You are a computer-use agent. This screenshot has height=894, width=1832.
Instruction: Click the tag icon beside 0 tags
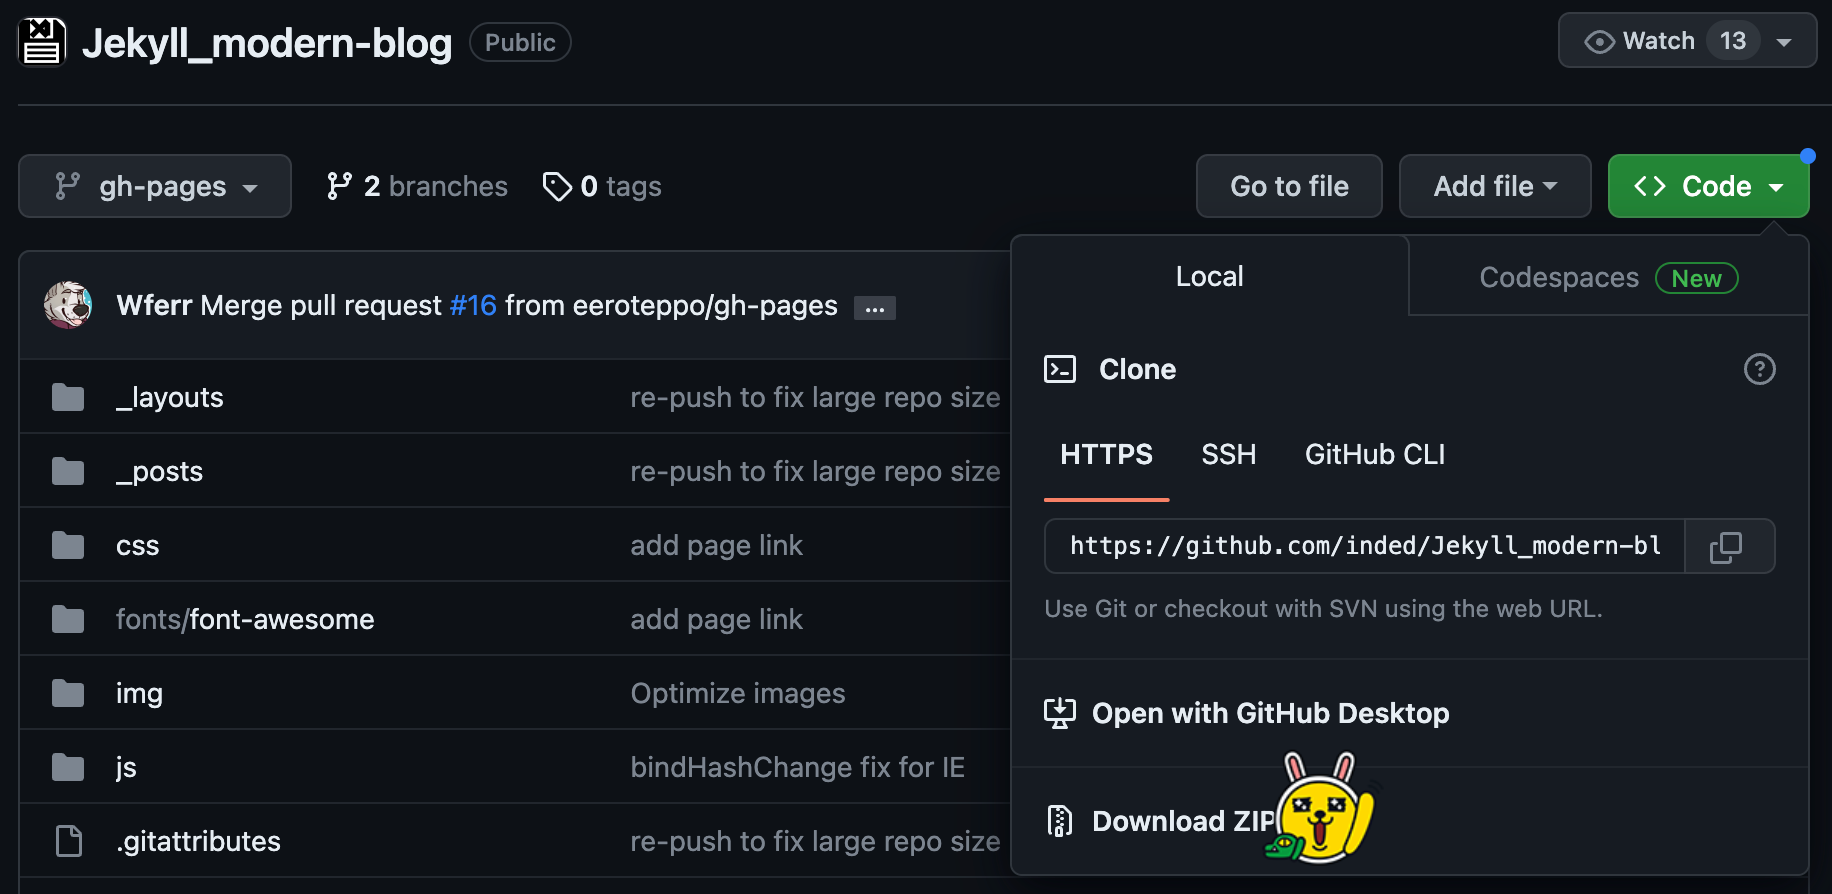(x=557, y=186)
